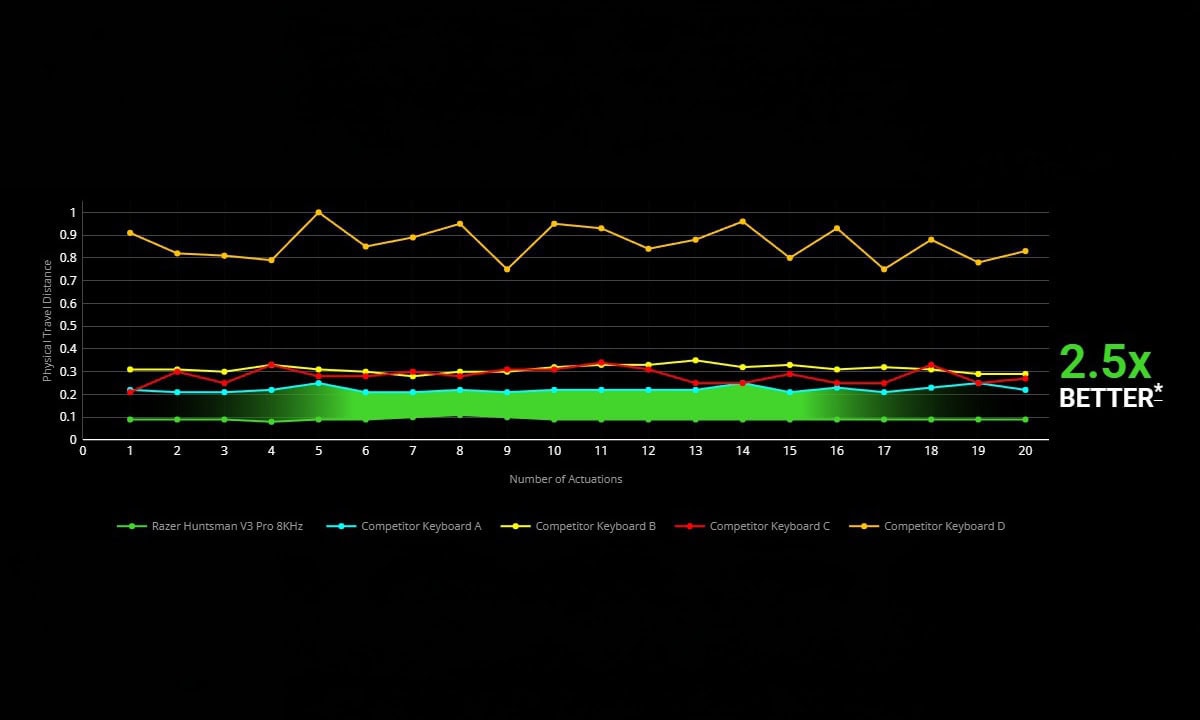Toggle Competitor Keyboard C legend entry

coord(752,526)
